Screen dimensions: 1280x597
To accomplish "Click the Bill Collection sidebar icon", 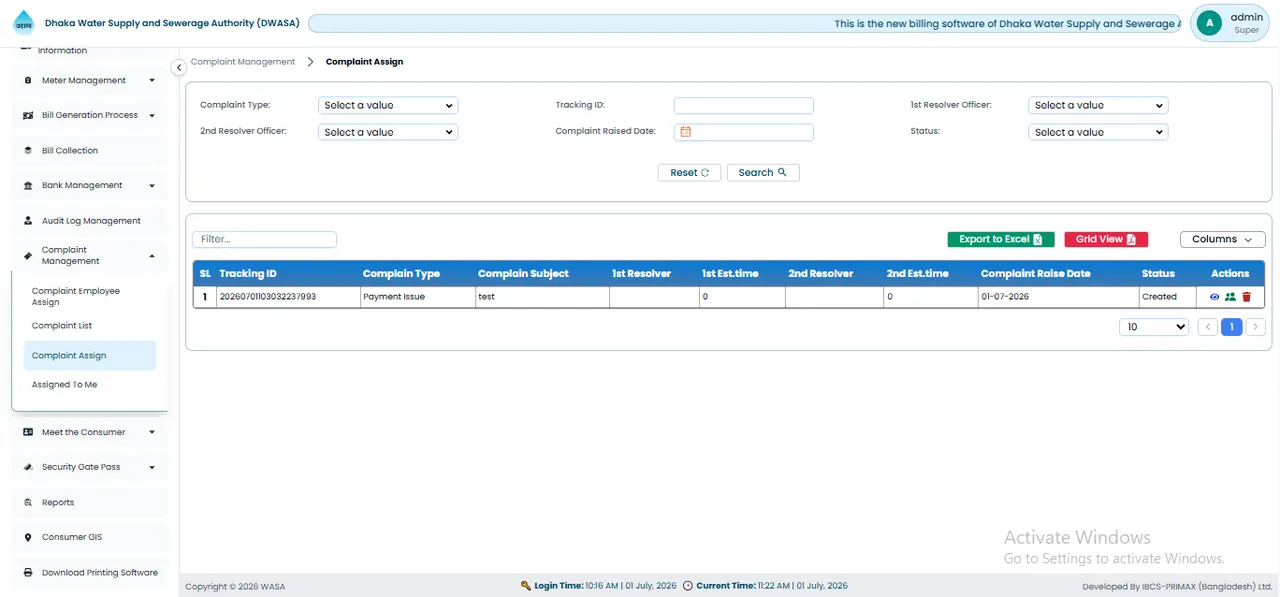I will pyautogui.click(x=28, y=150).
